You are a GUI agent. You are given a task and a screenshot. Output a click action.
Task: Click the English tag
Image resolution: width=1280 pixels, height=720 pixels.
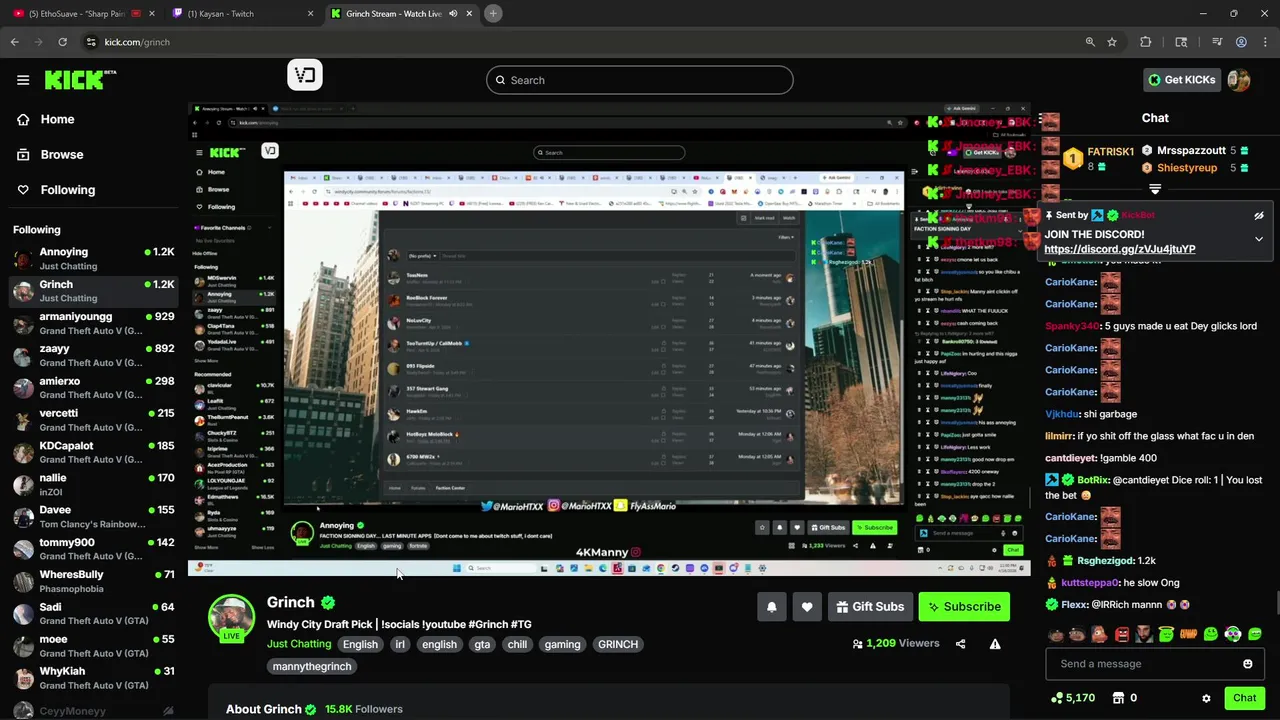coord(360,645)
